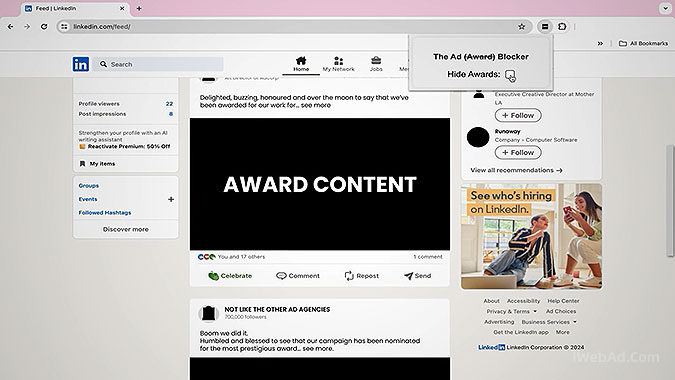
Task: Bookmark page with star icon
Action: click(521, 27)
